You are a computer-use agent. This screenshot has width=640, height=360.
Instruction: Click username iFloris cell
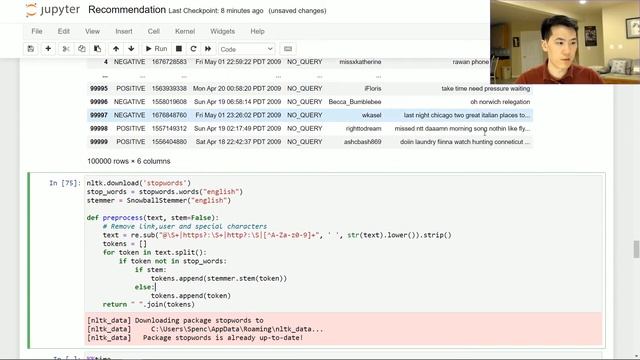373,89
